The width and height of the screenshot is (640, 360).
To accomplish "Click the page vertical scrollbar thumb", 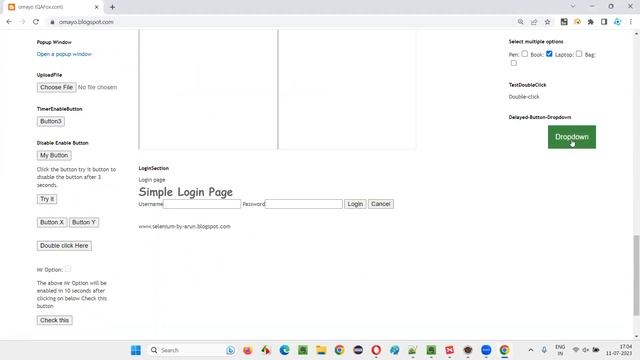I will tap(636, 276).
